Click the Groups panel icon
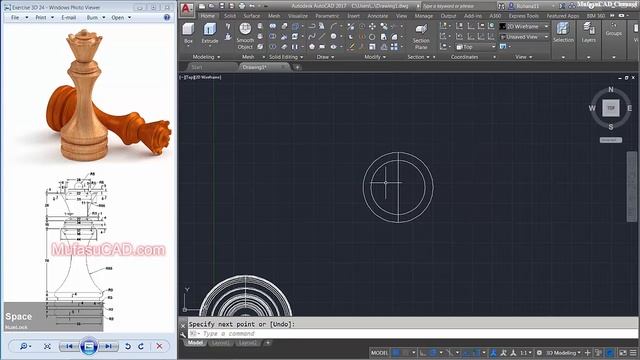Image resolution: width=640 pixels, height=360 pixels. pos(613,26)
